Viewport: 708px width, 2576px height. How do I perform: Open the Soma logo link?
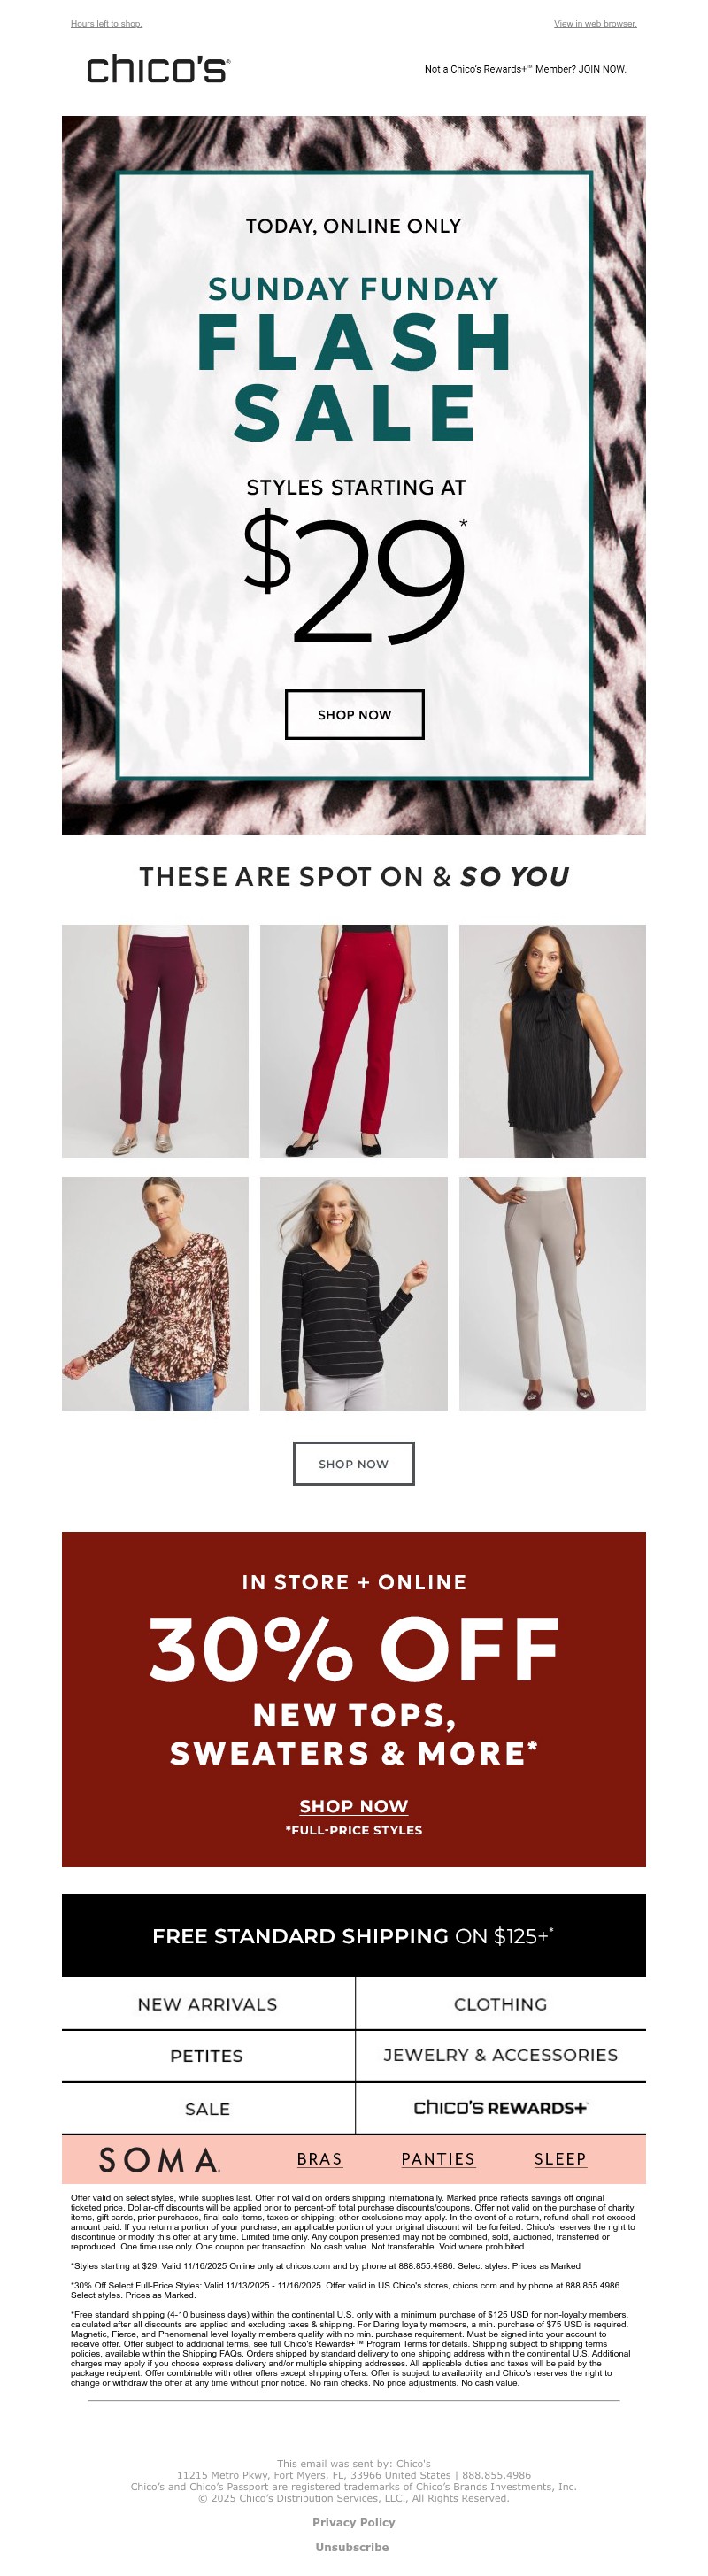159,2160
